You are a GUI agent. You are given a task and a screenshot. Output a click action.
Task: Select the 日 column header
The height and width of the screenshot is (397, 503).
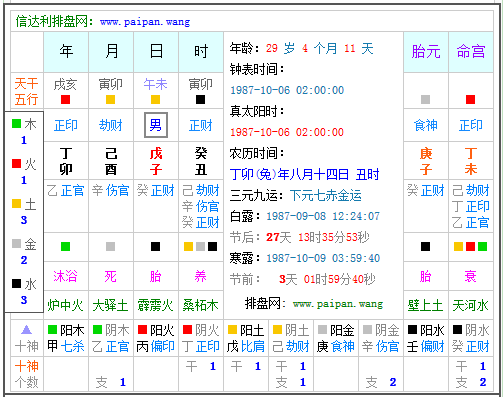coord(156,52)
